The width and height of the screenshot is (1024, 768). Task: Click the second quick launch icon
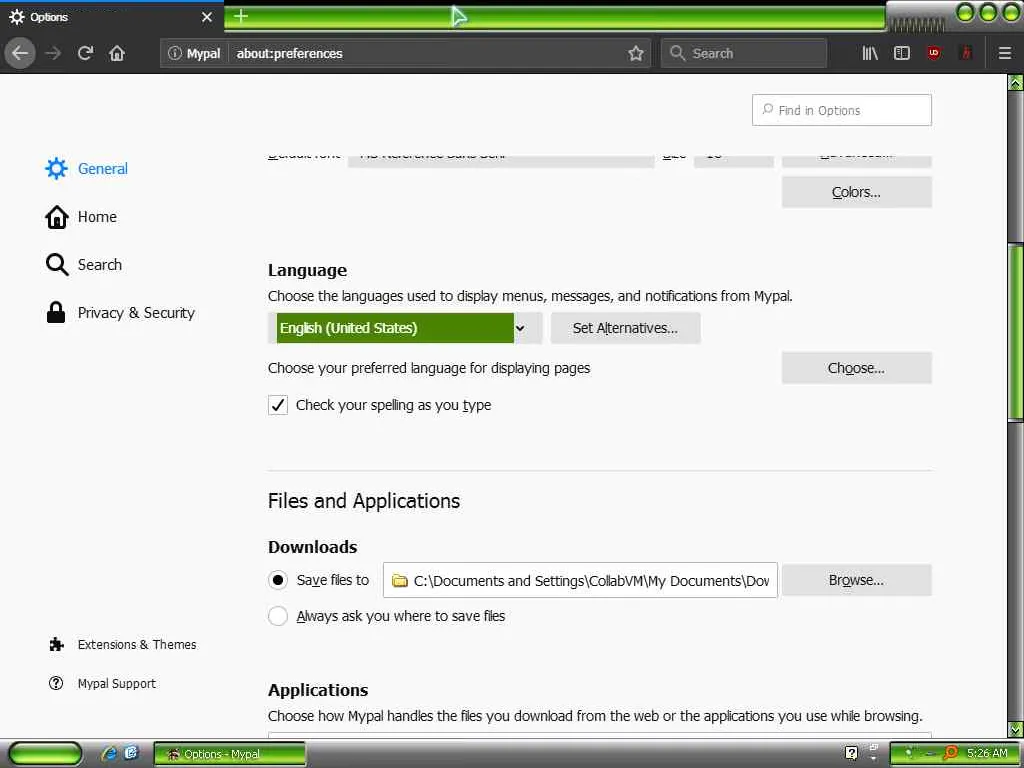click(x=131, y=753)
